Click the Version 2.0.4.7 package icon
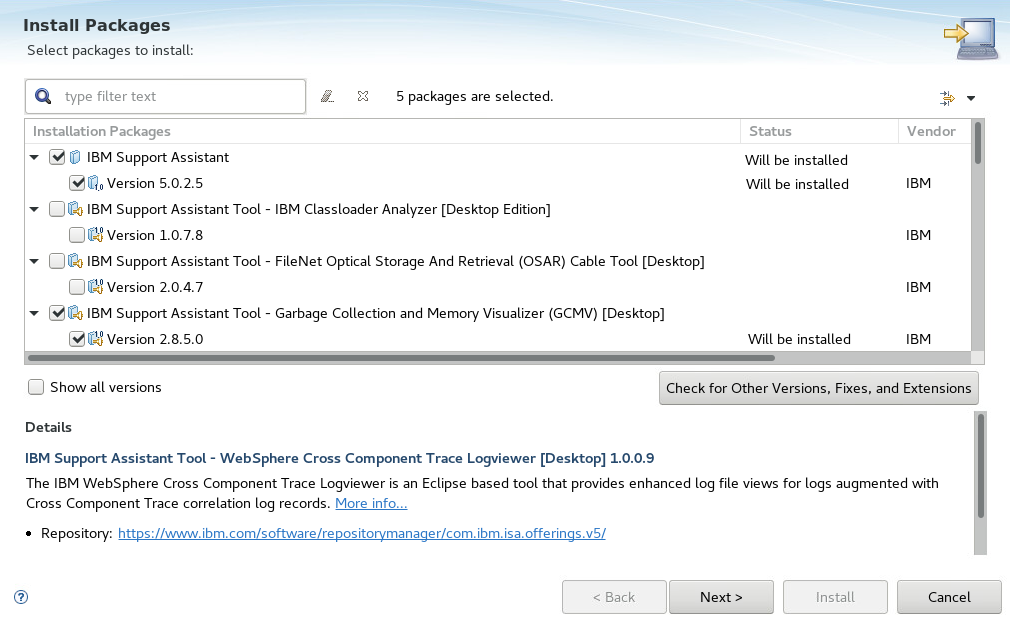The width and height of the screenshot is (1010, 628). [x=95, y=287]
